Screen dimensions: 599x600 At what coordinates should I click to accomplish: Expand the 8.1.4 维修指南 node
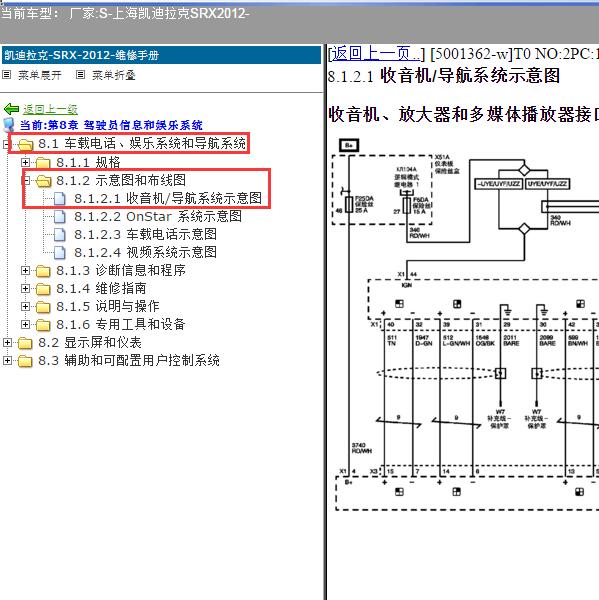point(25,288)
